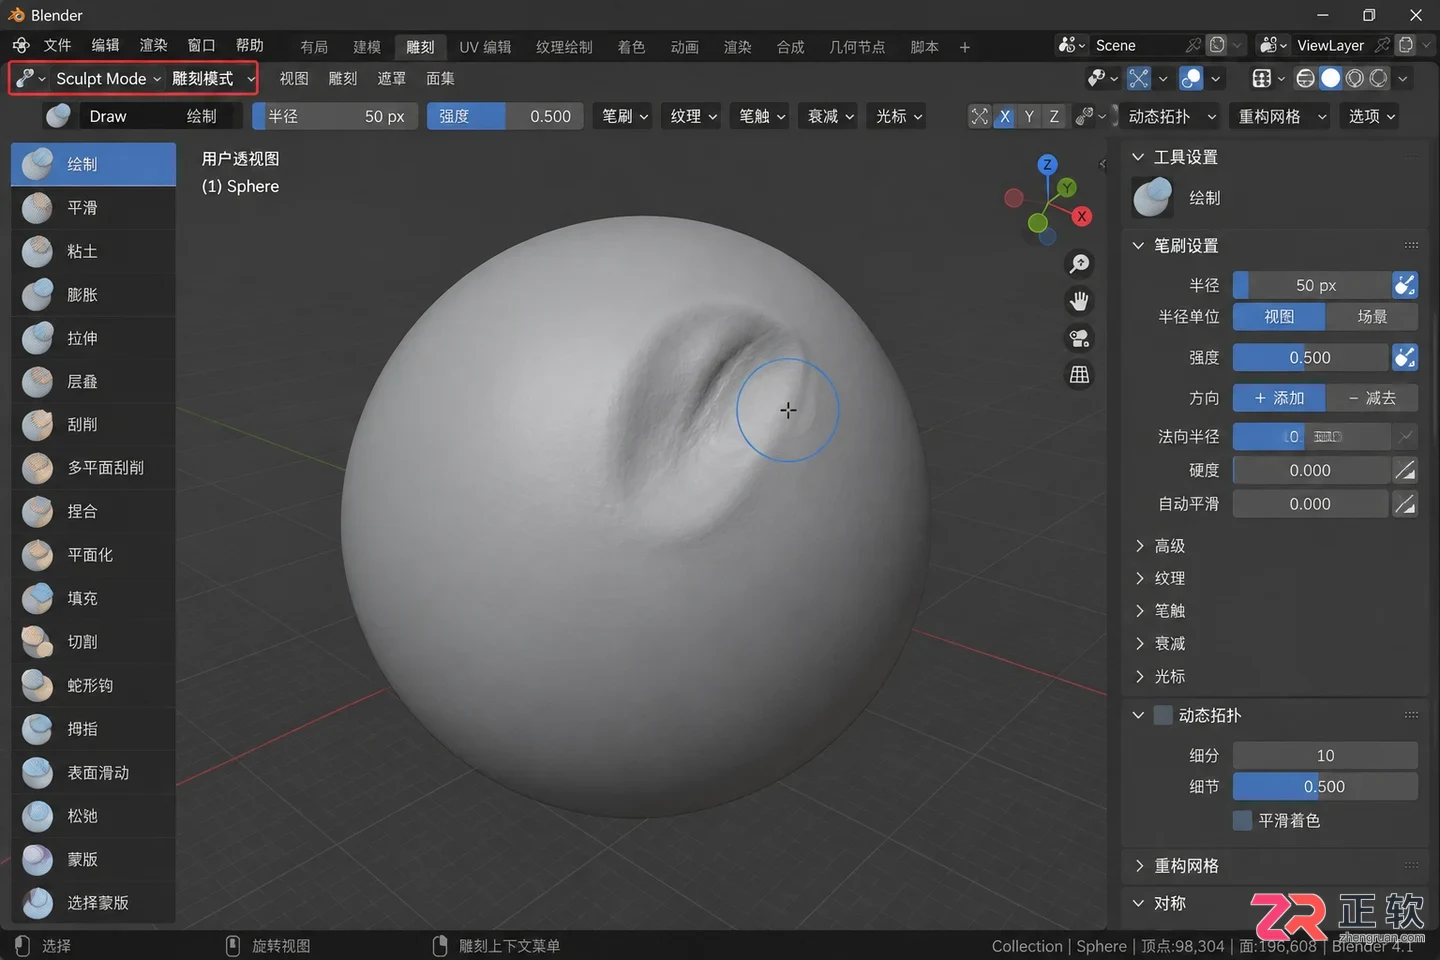The width and height of the screenshot is (1440, 960).
Task: Toggle Z axis symmetry button
Action: pos(1053,117)
